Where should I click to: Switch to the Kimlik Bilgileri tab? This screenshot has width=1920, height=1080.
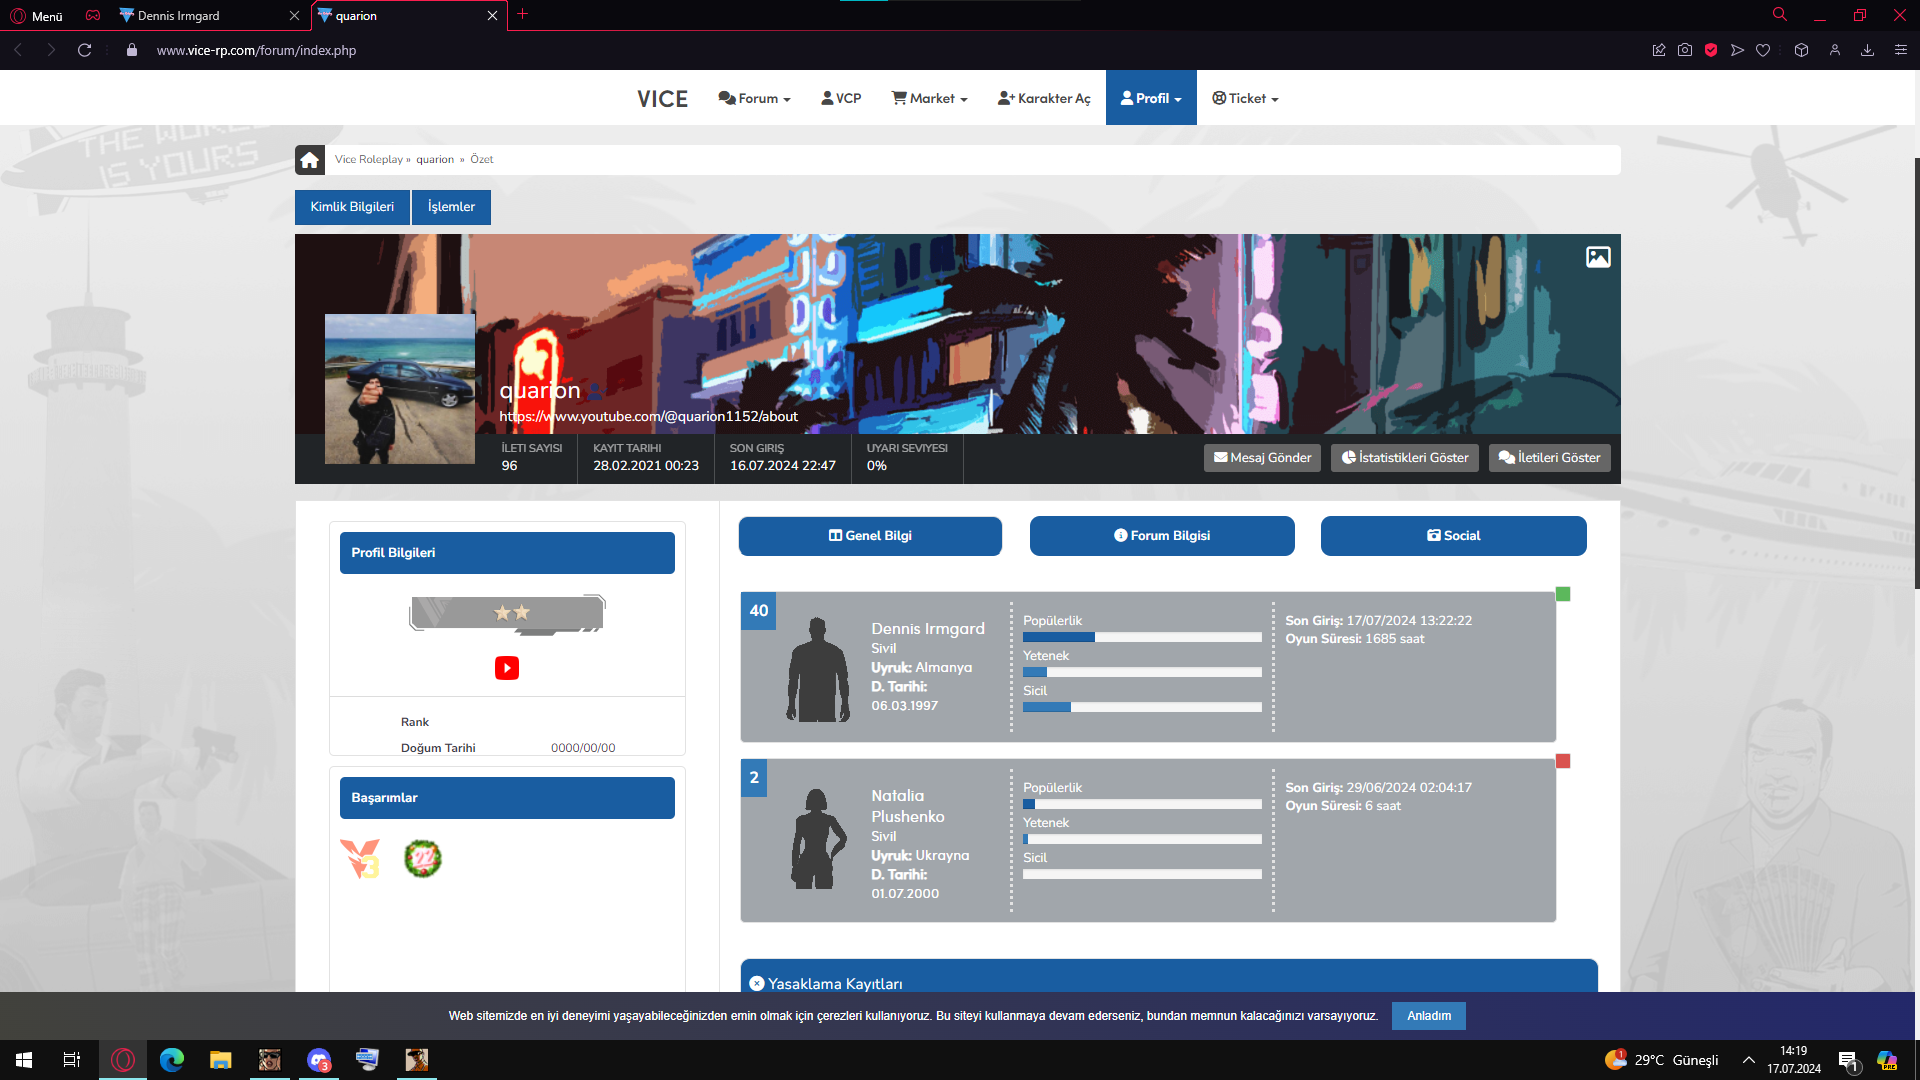click(352, 207)
